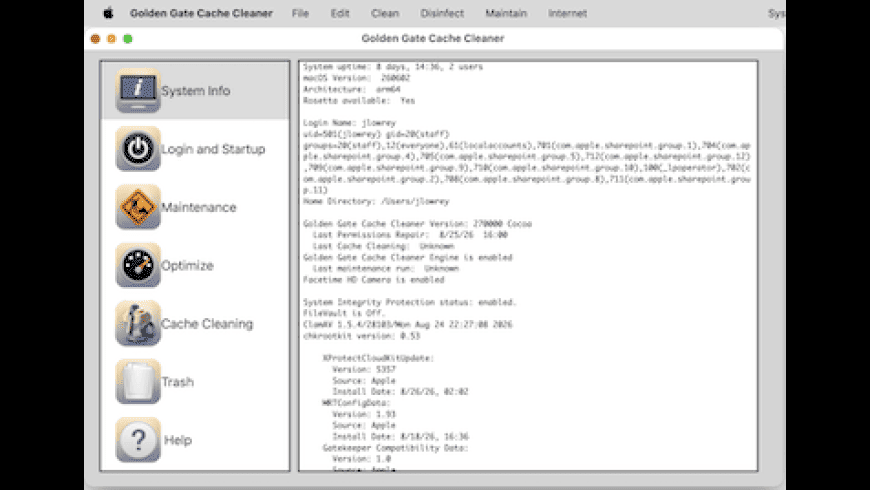
Task: Click the macOS Version line
Action: click(357, 78)
